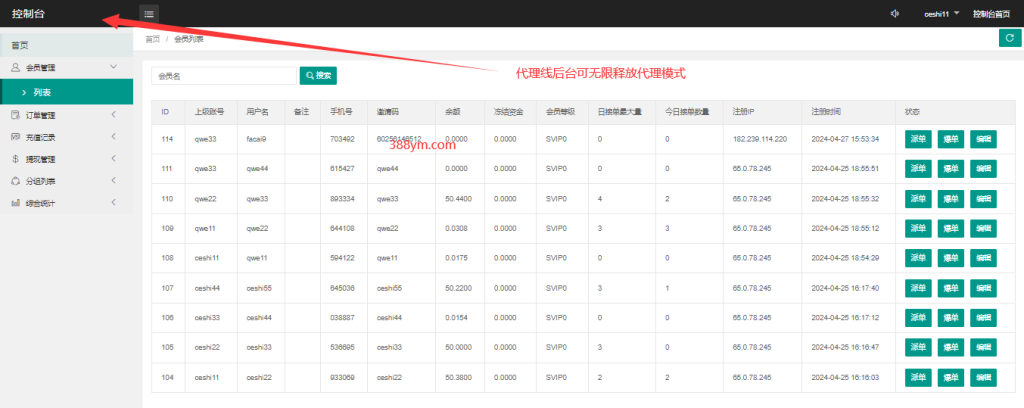Click the 会员管理 user icon in sidebar
The height and width of the screenshot is (408, 1024).
[x=16, y=67]
